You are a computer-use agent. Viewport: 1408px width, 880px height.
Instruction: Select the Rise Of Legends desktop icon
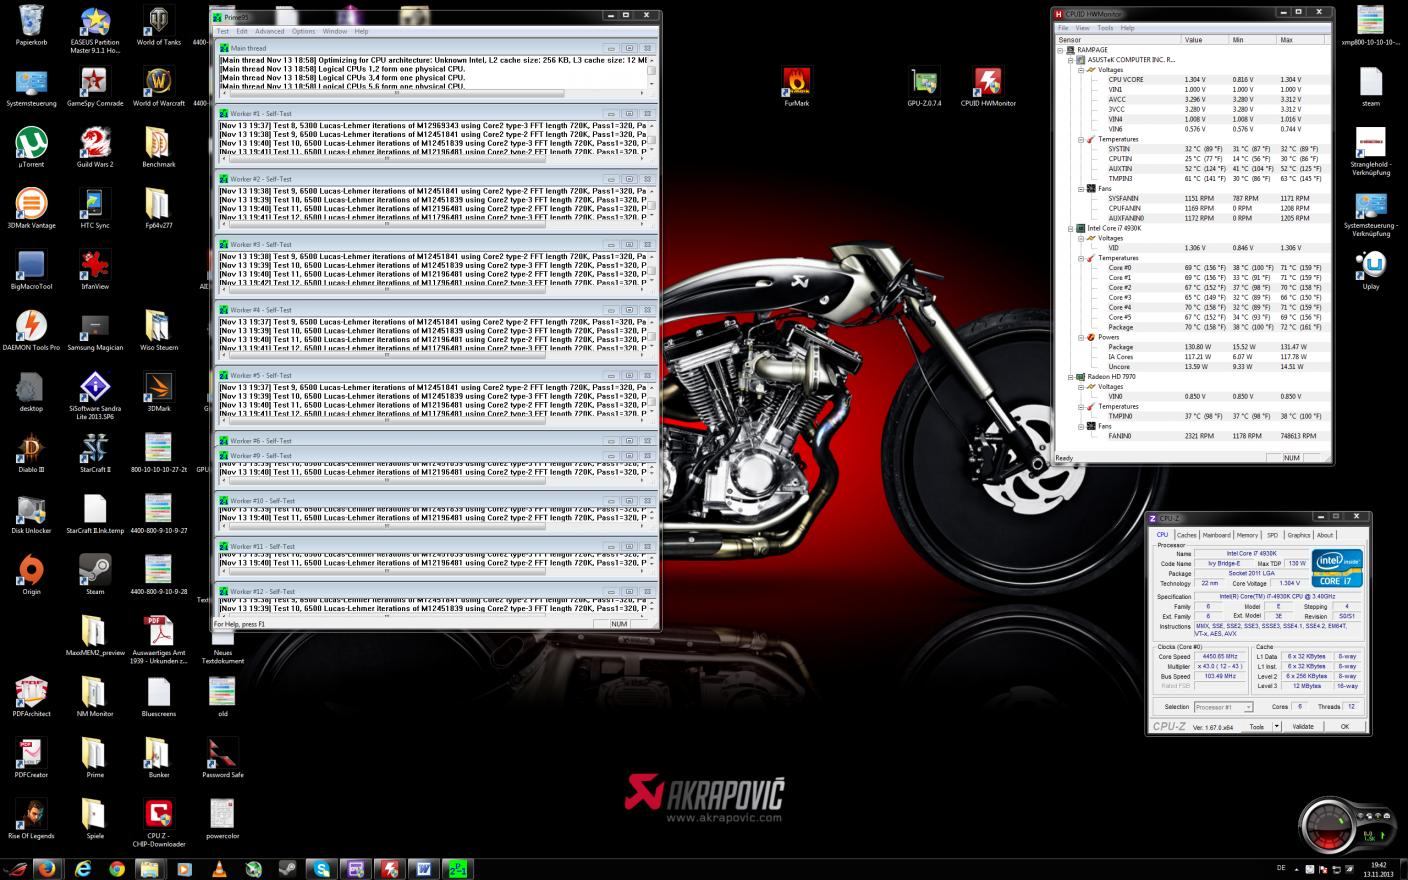tap(31, 819)
